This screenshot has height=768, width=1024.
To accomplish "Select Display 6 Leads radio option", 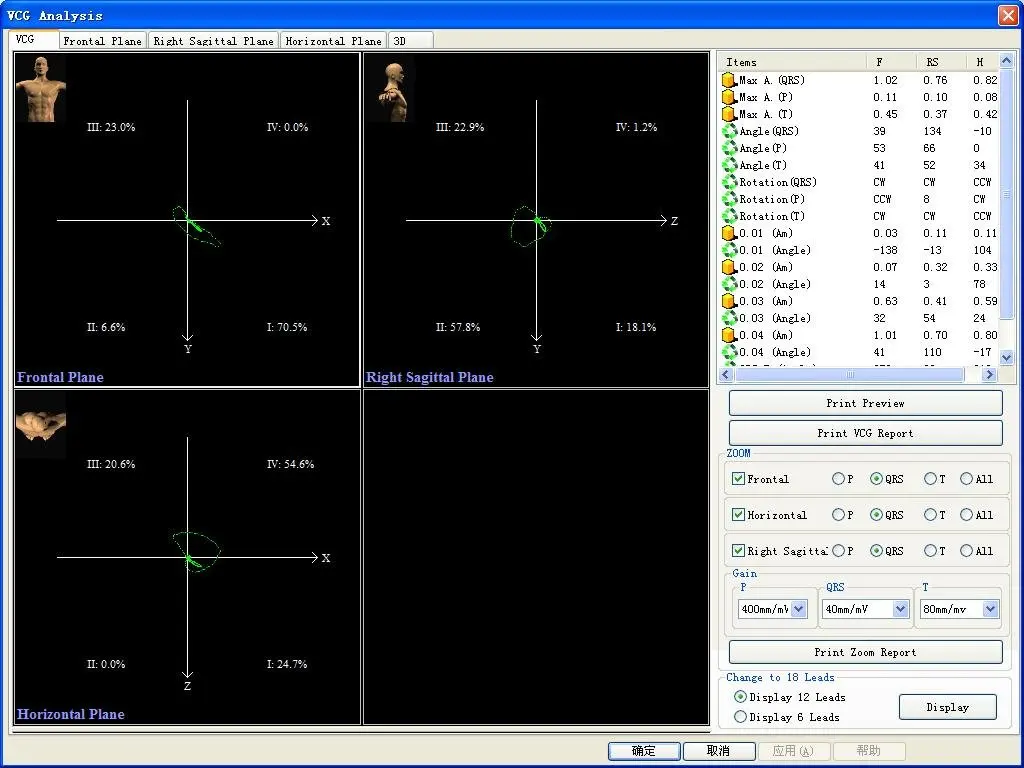I will (740, 717).
